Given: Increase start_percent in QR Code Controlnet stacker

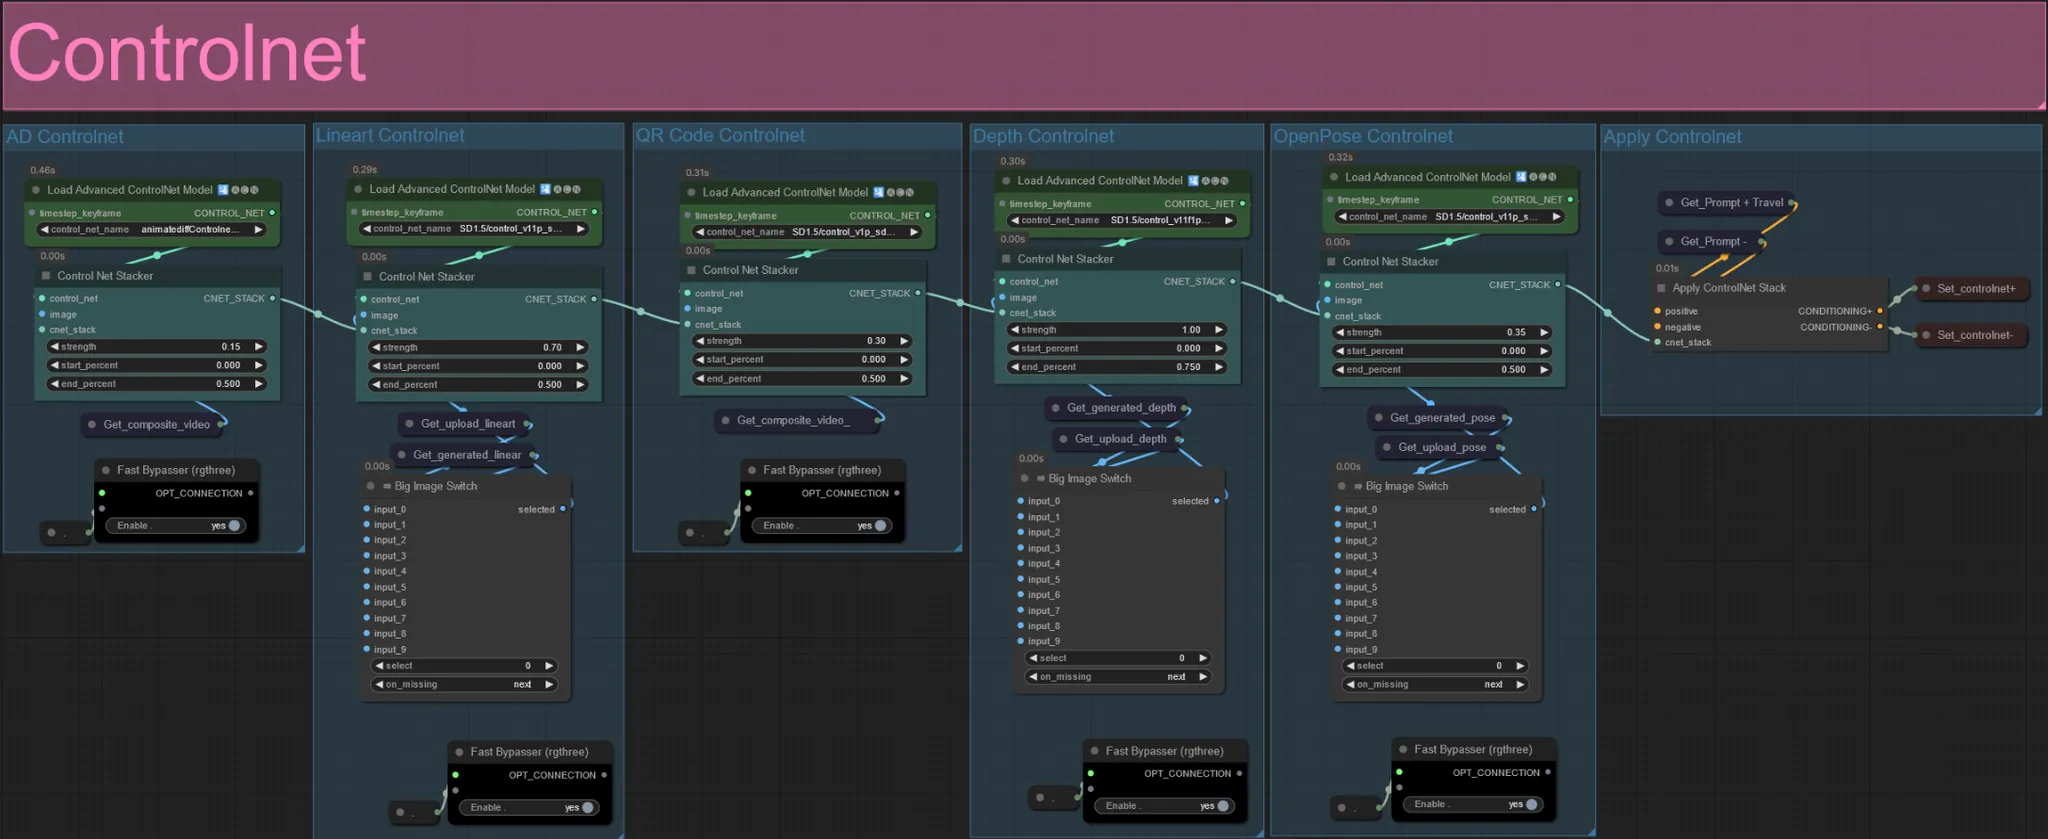Looking at the screenshot, I should tap(904, 360).
